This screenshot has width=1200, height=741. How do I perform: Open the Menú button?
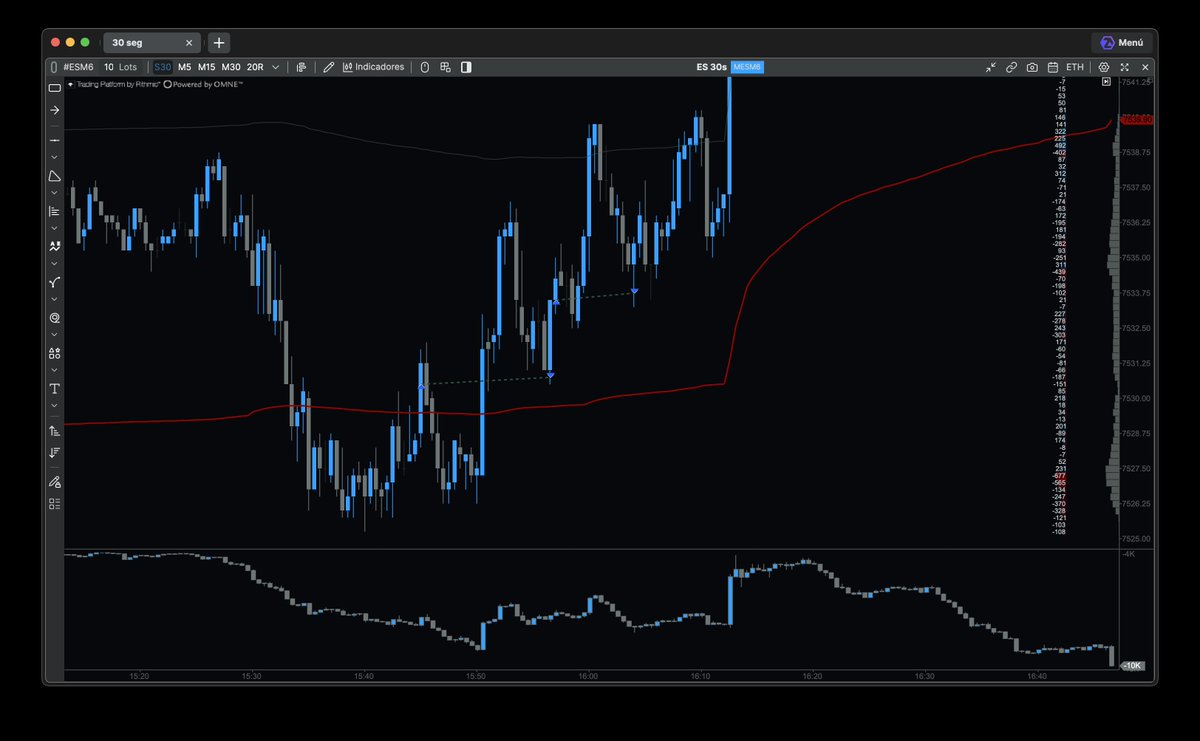click(x=1121, y=43)
